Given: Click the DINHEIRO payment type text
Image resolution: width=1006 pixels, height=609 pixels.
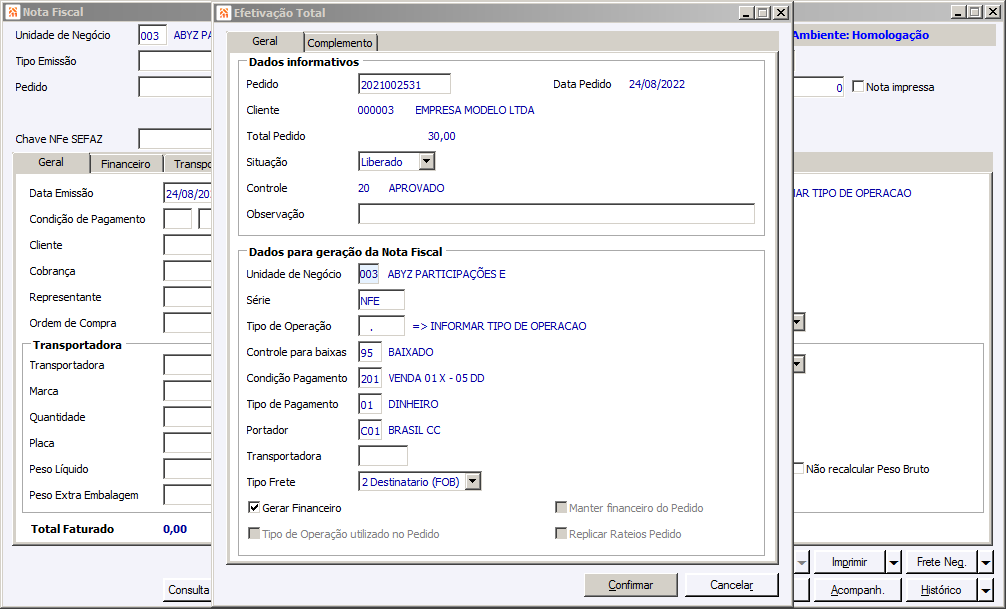Looking at the screenshot, I should click(413, 404).
